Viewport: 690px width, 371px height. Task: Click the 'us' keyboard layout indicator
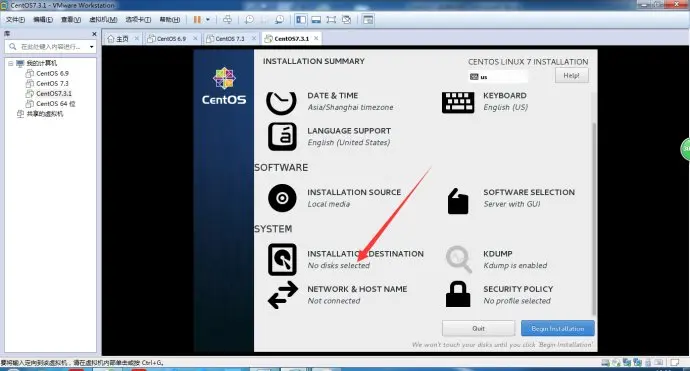pyautogui.click(x=498, y=77)
